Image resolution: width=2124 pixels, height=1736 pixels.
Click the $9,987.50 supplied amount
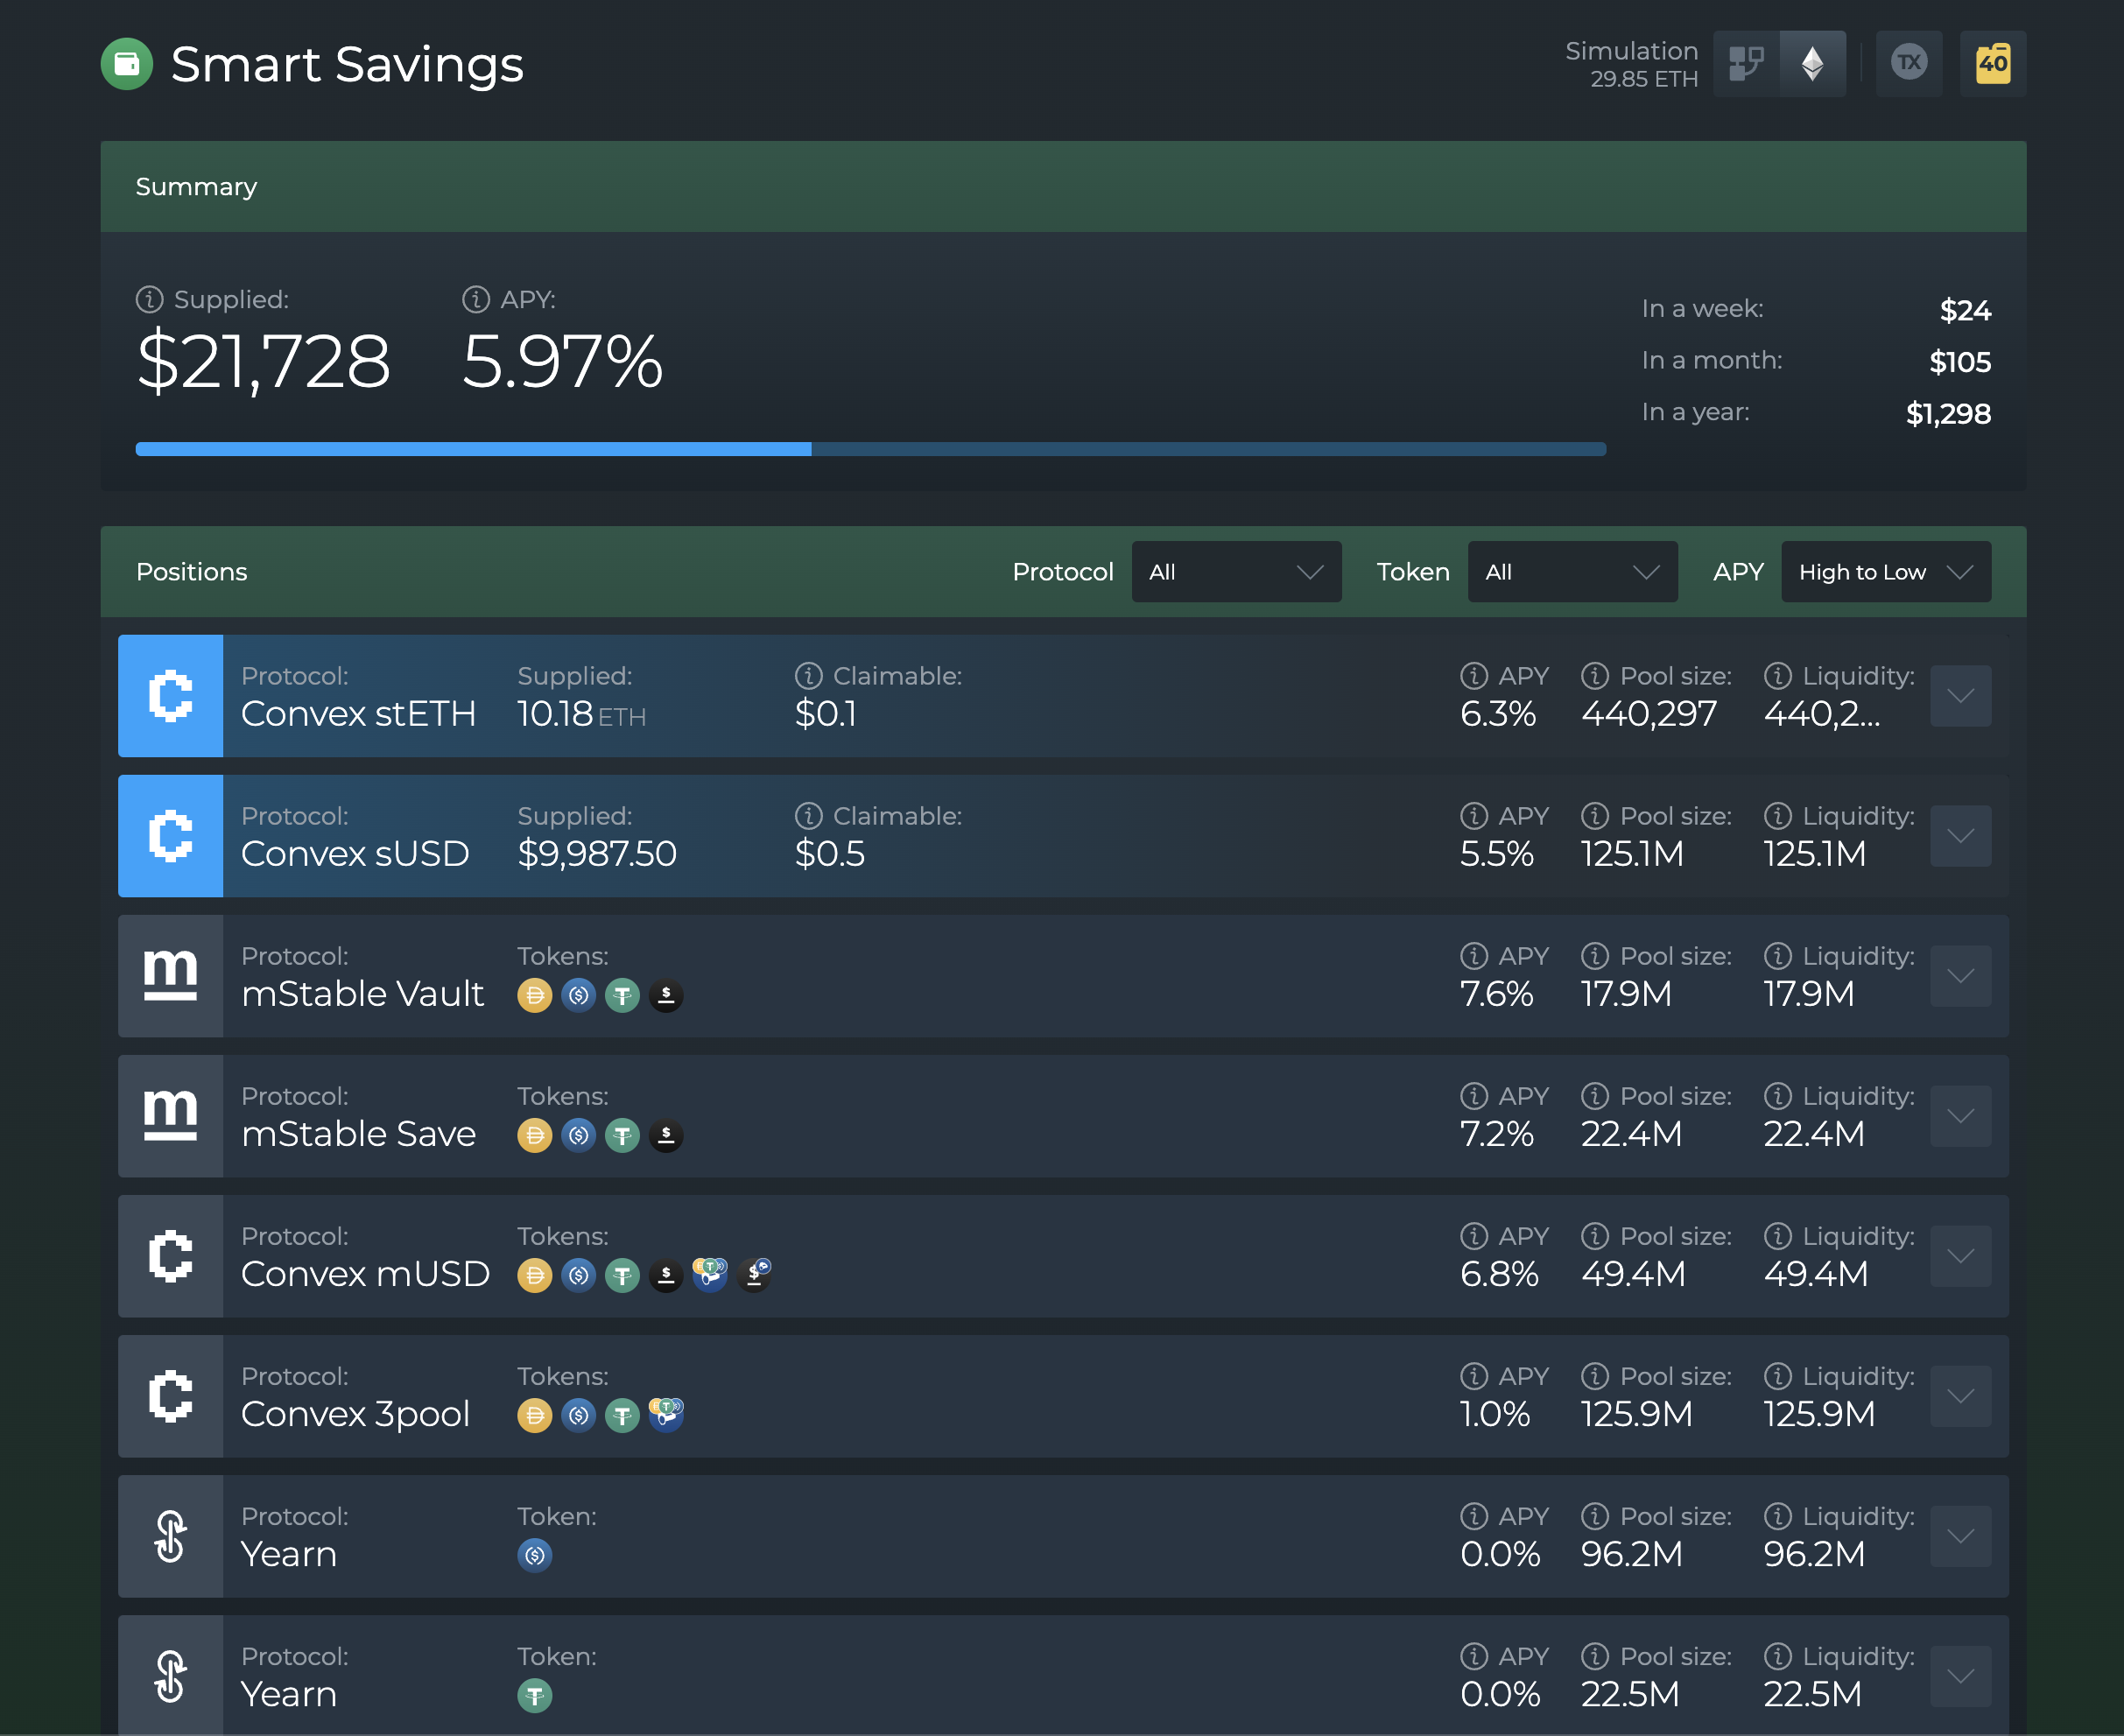pyautogui.click(x=597, y=854)
